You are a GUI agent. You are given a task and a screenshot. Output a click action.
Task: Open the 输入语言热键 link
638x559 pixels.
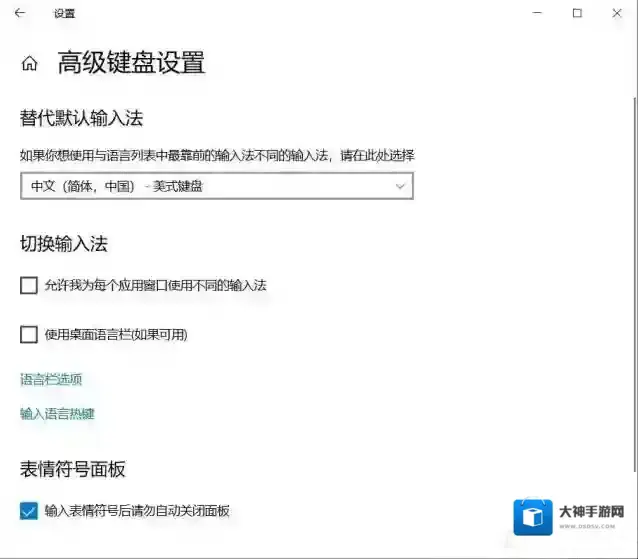pos(57,413)
